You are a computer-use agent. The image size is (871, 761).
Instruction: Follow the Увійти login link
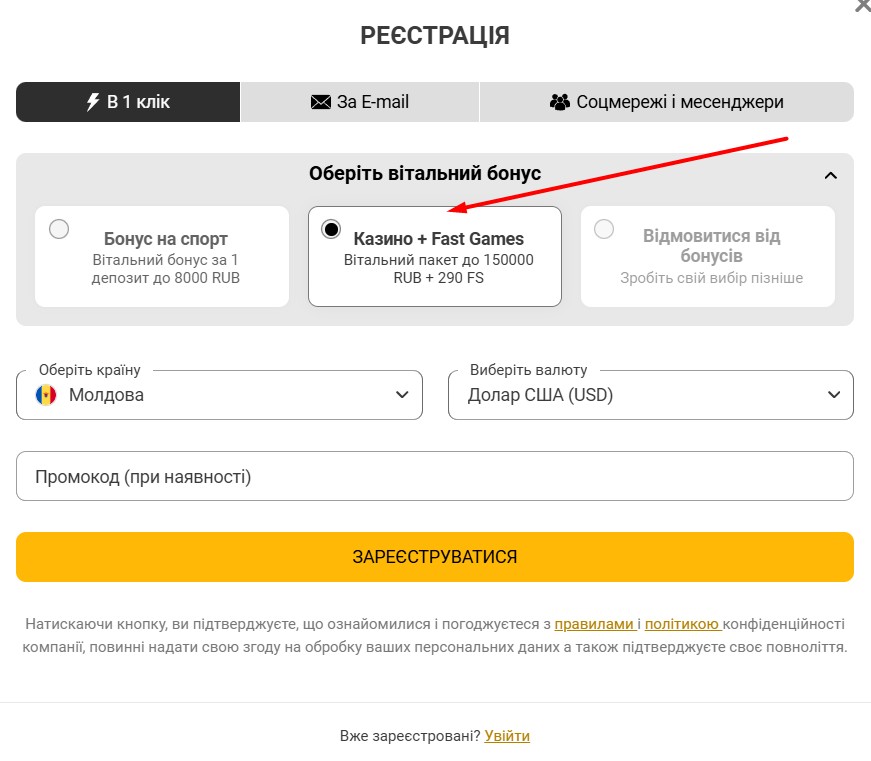point(507,736)
